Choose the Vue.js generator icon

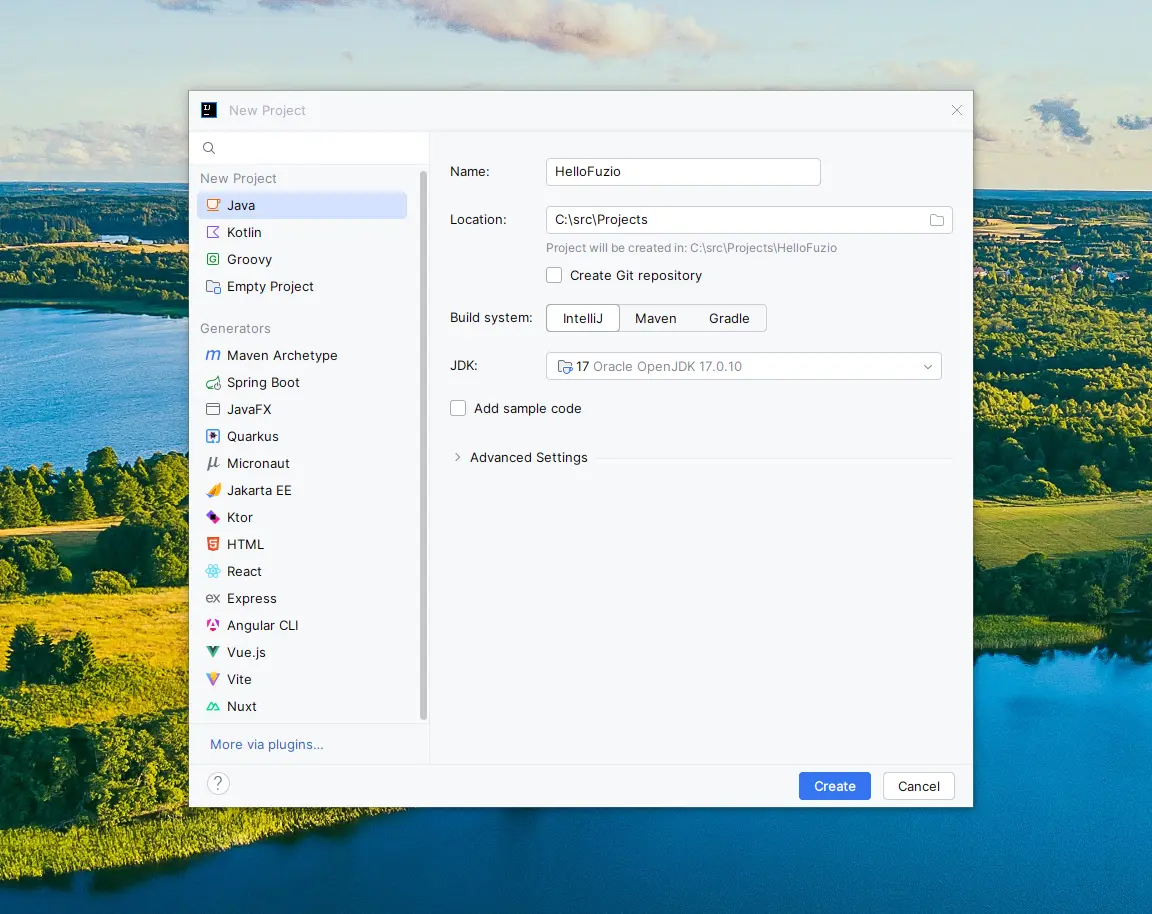(213, 652)
